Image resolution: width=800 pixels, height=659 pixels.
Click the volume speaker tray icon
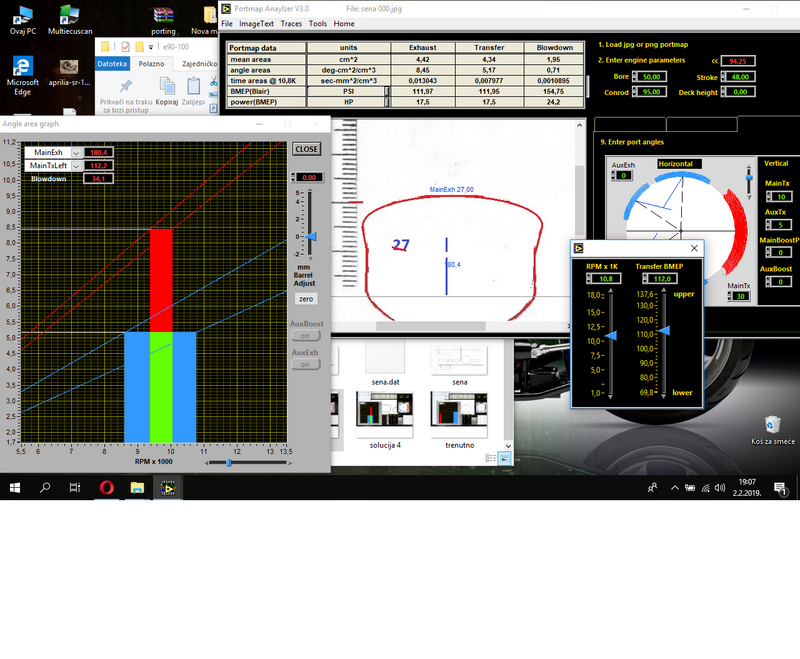coord(720,488)
